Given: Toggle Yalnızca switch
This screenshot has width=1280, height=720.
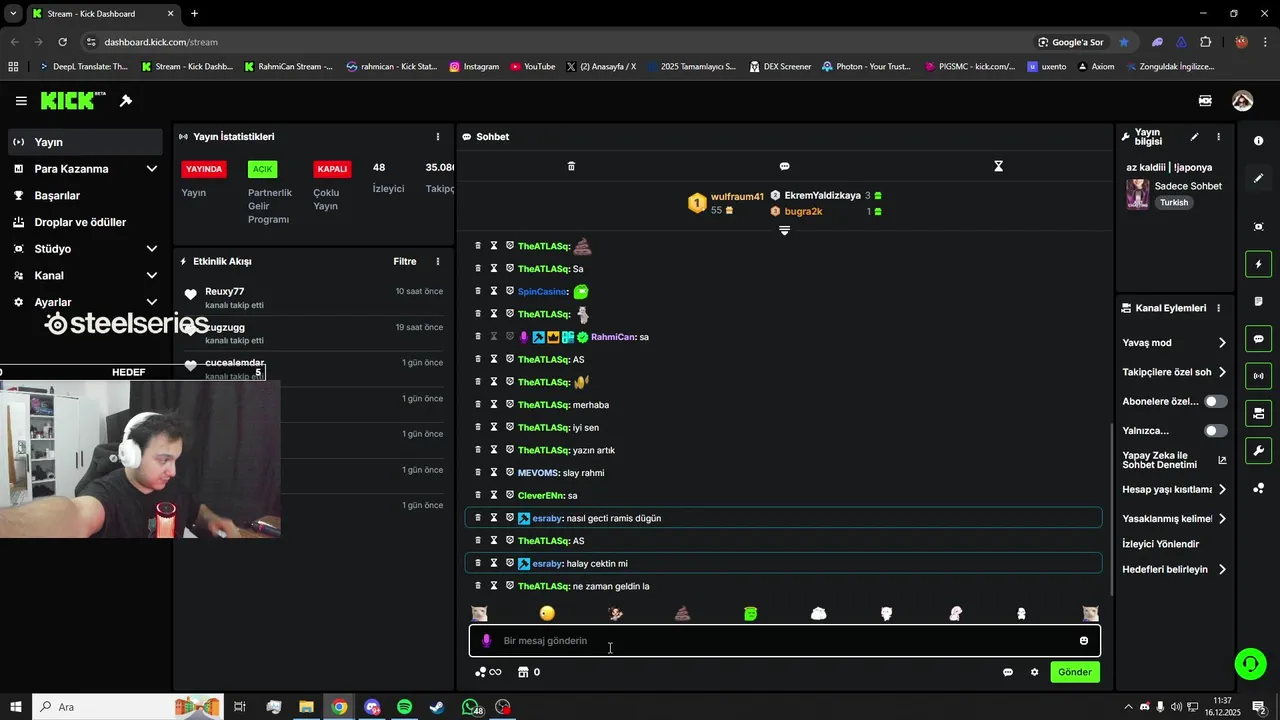Looking at the screenshot, I should pyautogui.click(x=1215, y=431).
